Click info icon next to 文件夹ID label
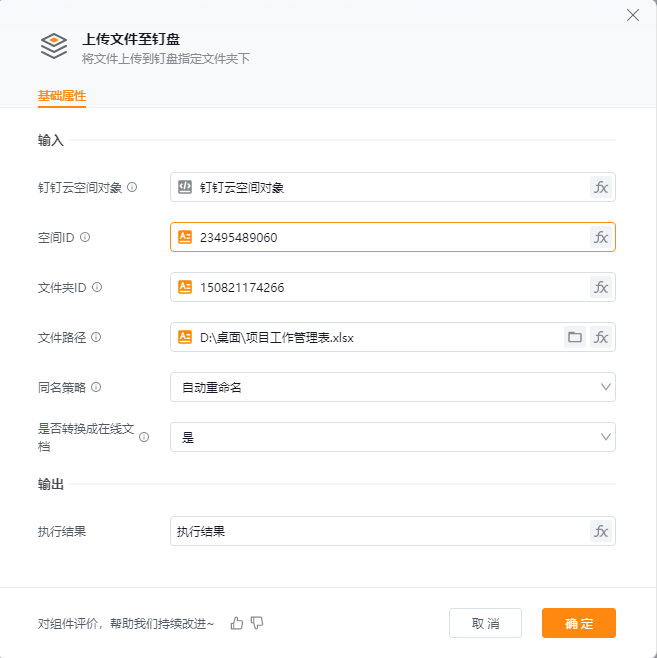This screenshot has height=658, width=657. click(97, 287)
